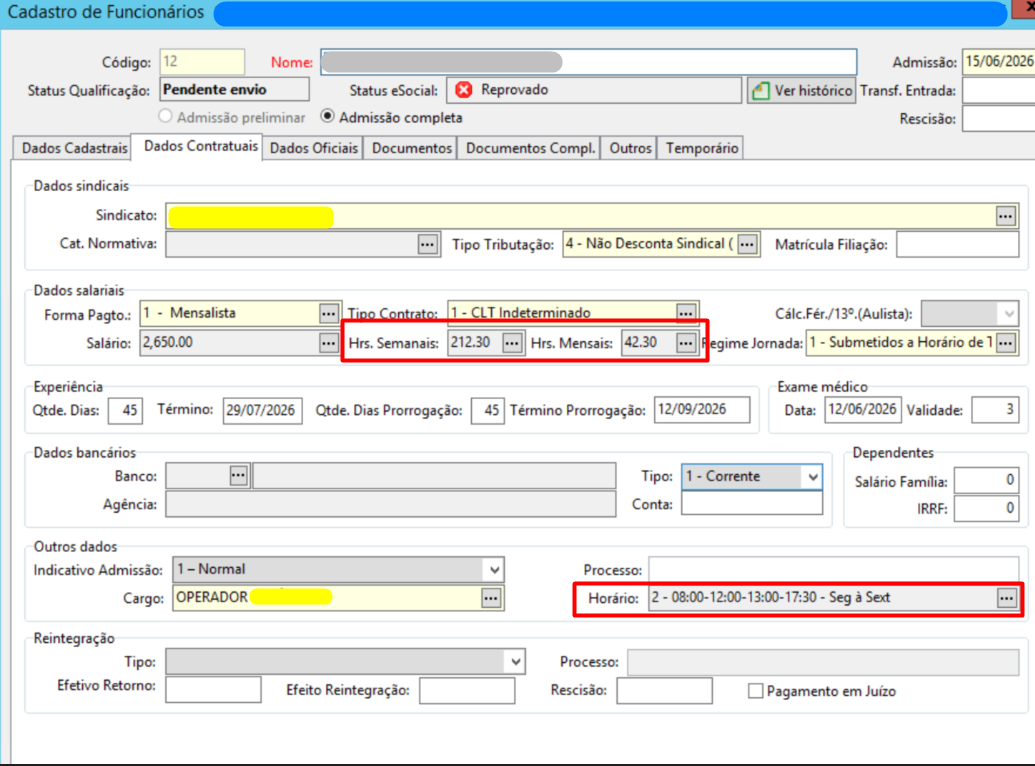This screenshot has width=1035, height=766.
Task: Click Efetivo Retorno field
Action: pos(213,689)
